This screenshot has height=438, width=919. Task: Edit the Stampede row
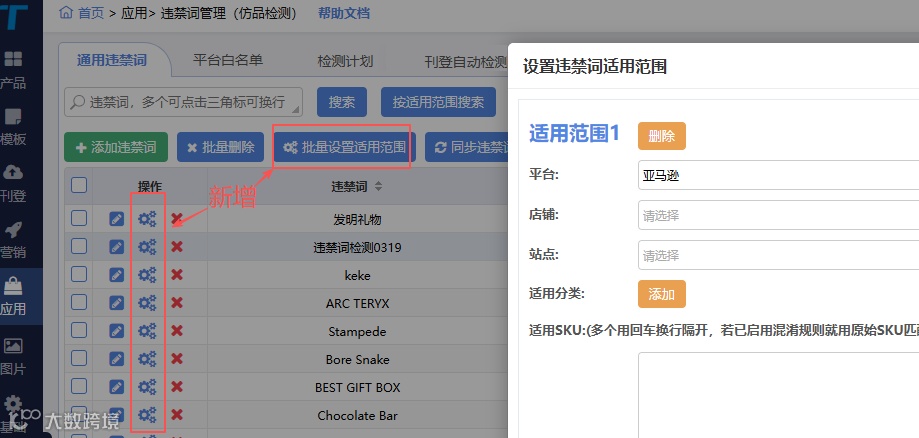(117, 331)
